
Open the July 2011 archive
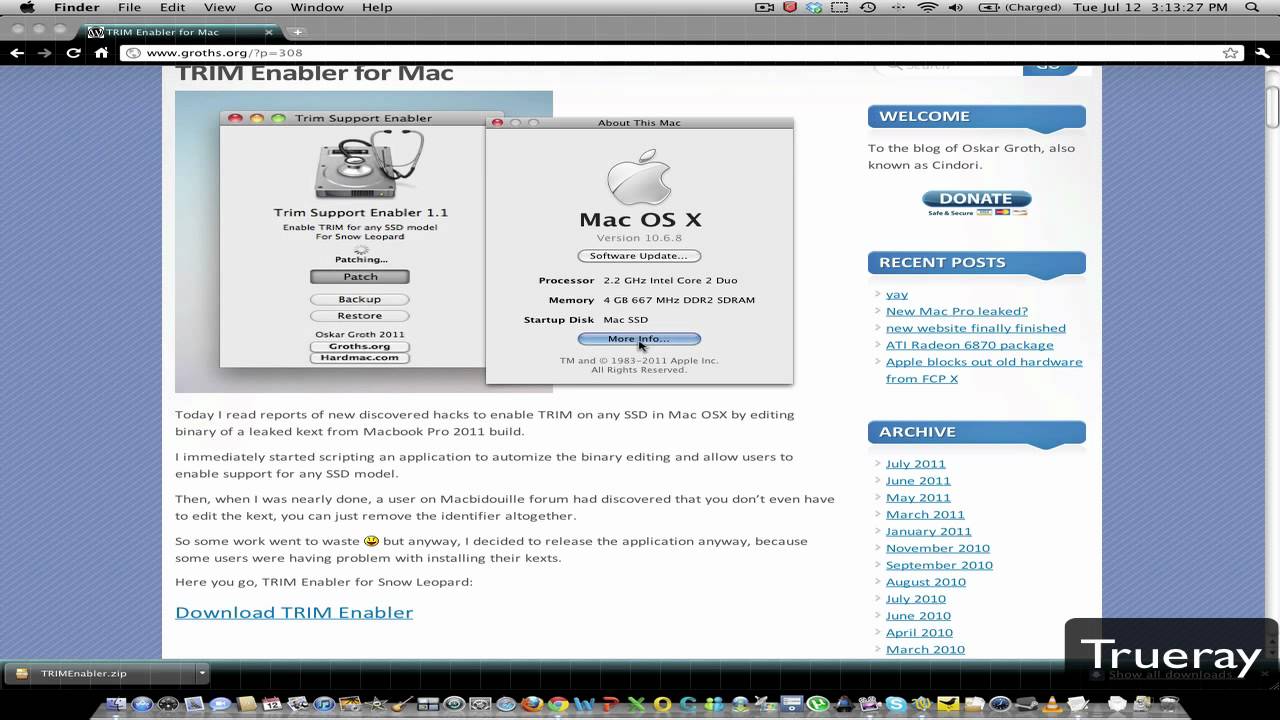click(916, 464)
